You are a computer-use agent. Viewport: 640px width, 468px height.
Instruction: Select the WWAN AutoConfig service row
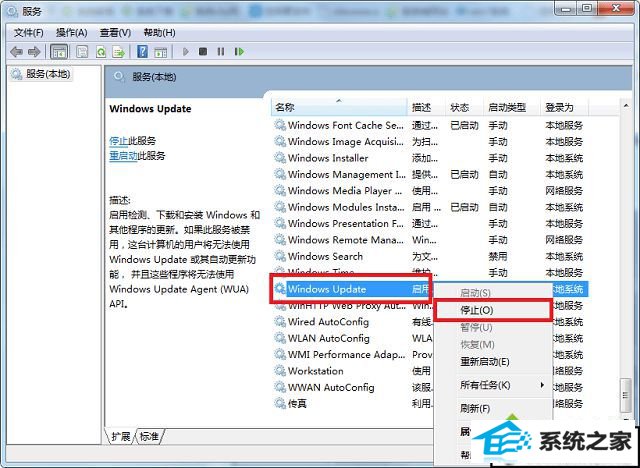pyautogui.click(x=353, y=387)
